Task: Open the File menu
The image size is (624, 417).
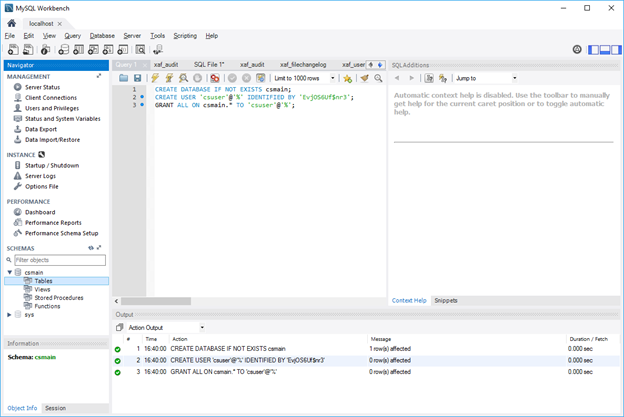Action: 10,36
